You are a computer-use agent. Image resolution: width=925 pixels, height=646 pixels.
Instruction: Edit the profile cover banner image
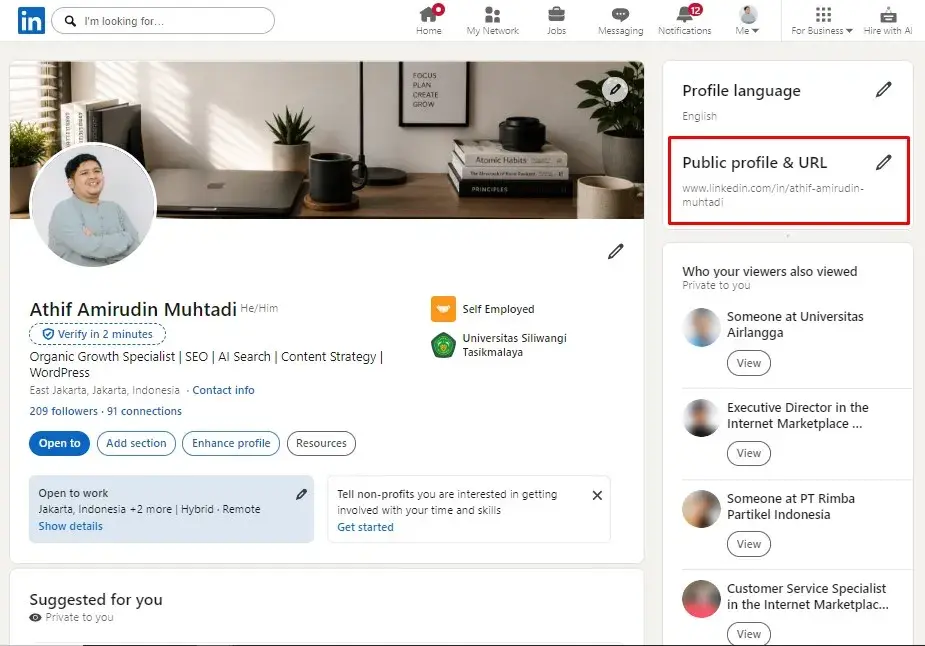(x=615, y=90)
